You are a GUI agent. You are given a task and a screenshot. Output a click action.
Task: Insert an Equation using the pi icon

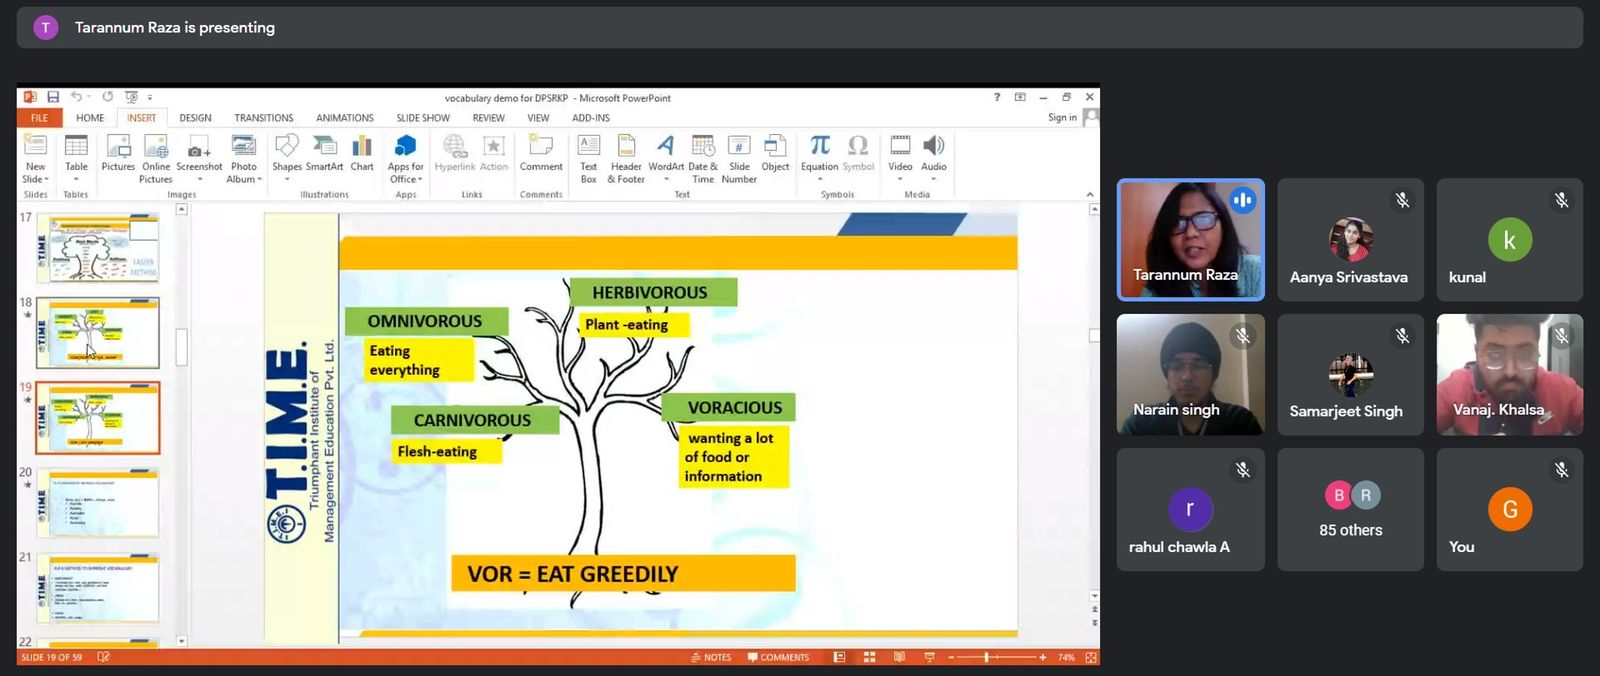point(819,147)
